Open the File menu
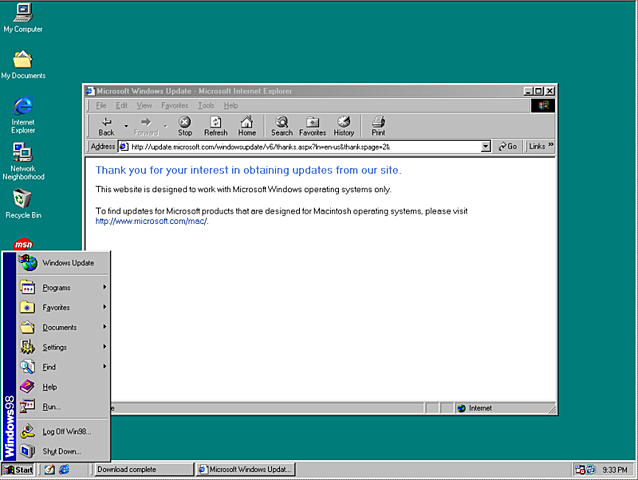The image size is (638, 480). click(x=101, y=105)
